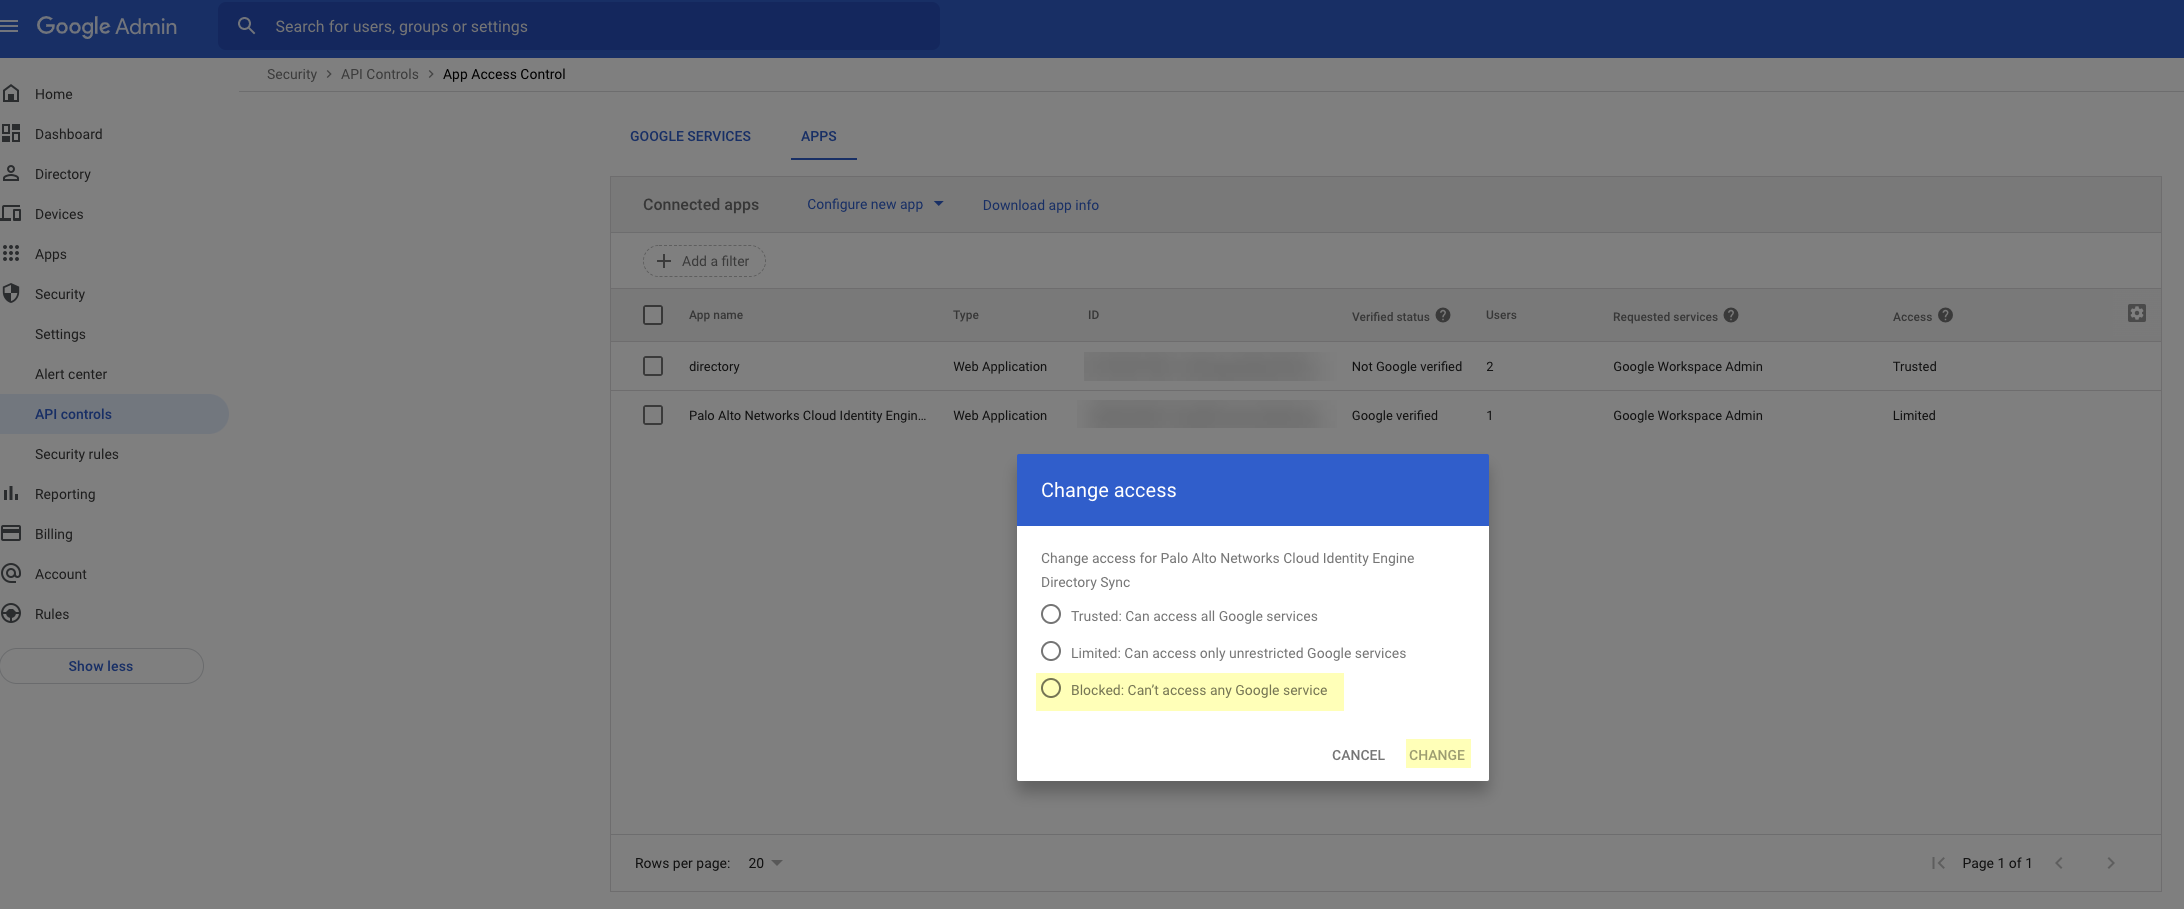Click the Dashboard icon in sidebar

(x=12, y=134)
